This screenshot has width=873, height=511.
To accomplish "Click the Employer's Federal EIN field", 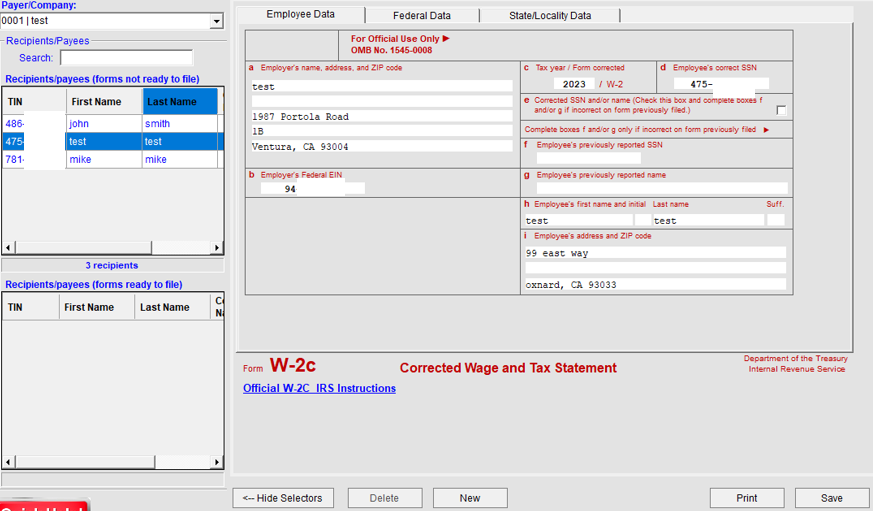I will (x=312, y=189).
